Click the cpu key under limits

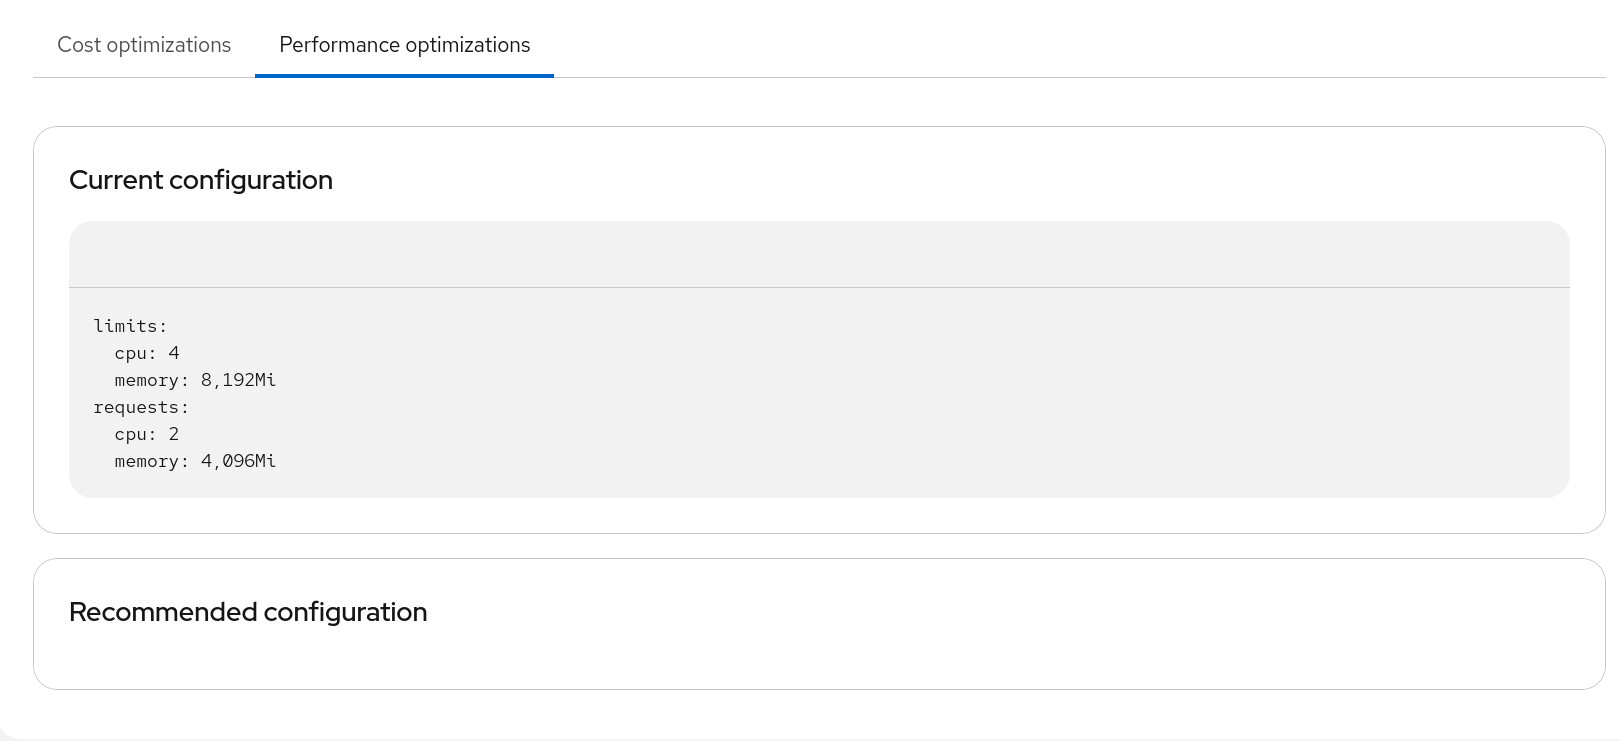coord(135,353)
